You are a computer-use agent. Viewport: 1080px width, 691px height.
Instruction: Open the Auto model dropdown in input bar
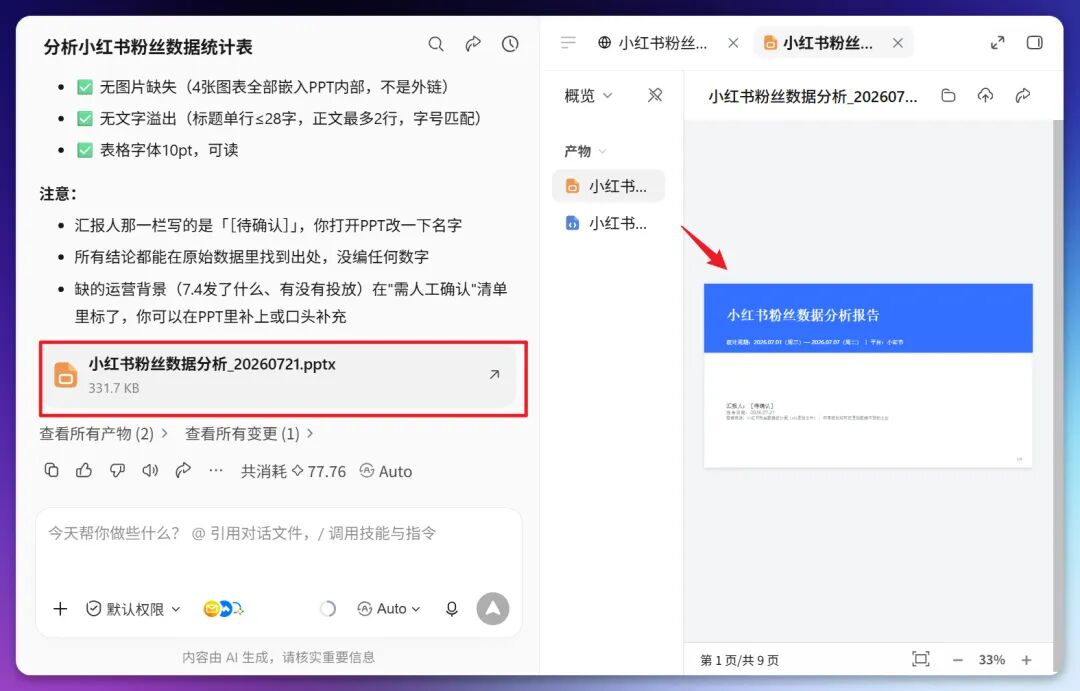388,609
